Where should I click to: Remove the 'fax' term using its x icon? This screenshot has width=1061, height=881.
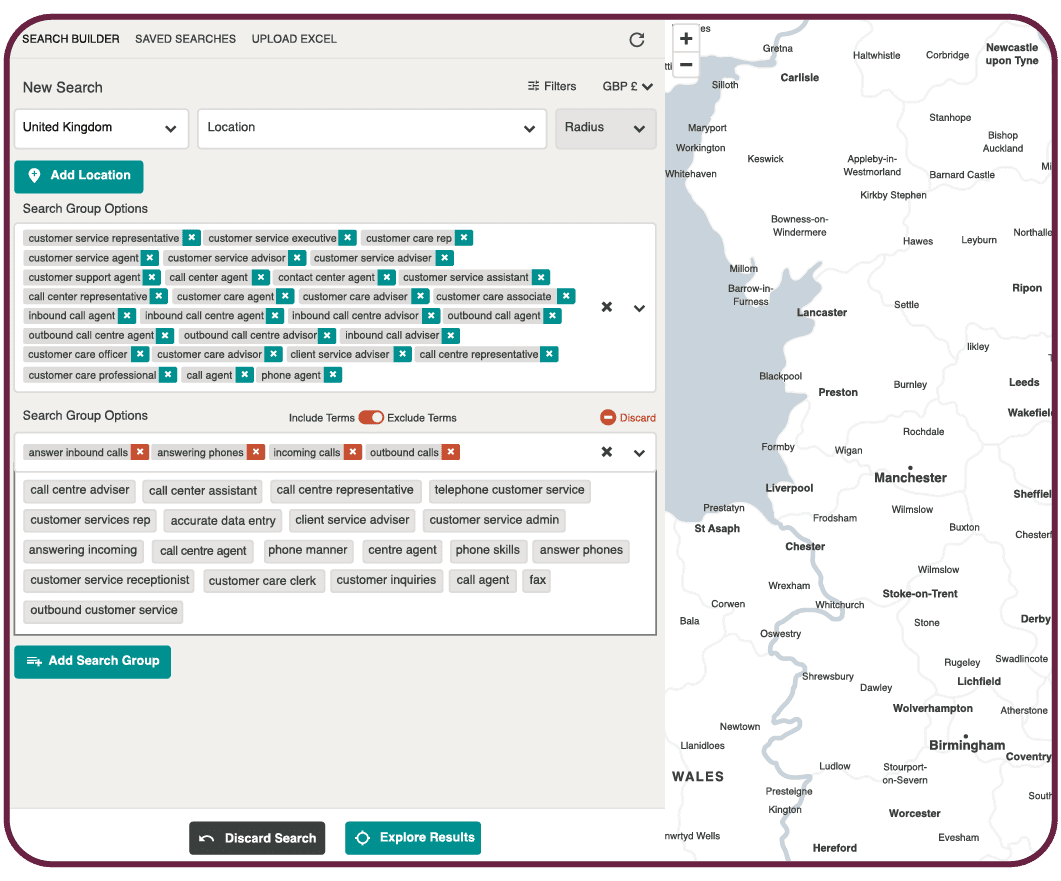536,580
